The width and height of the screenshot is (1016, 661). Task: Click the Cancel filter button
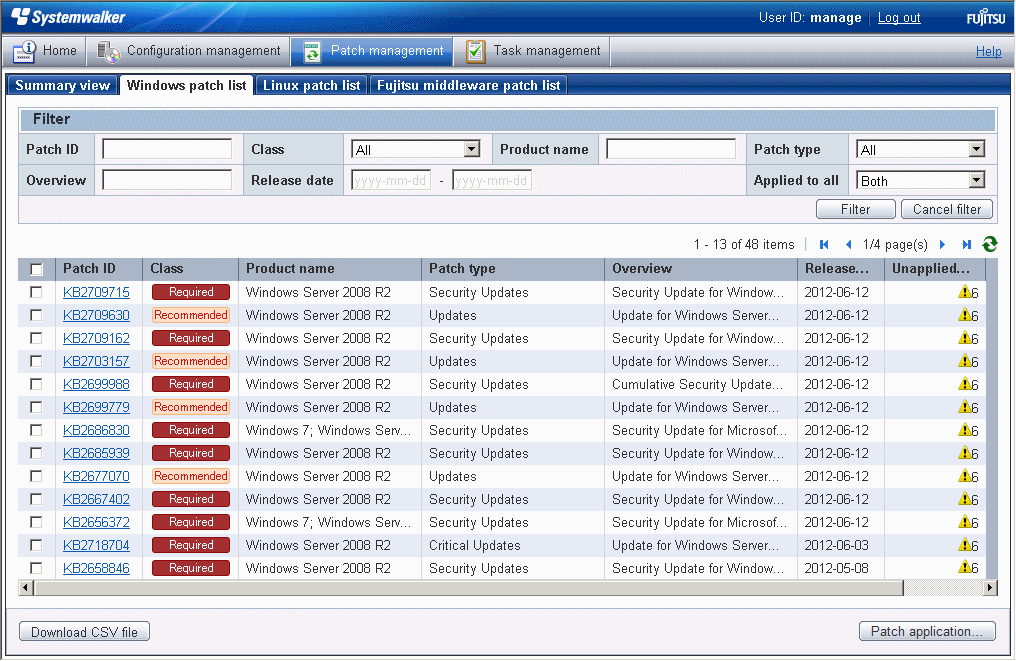pyautogui.click(x=947, y=209)
